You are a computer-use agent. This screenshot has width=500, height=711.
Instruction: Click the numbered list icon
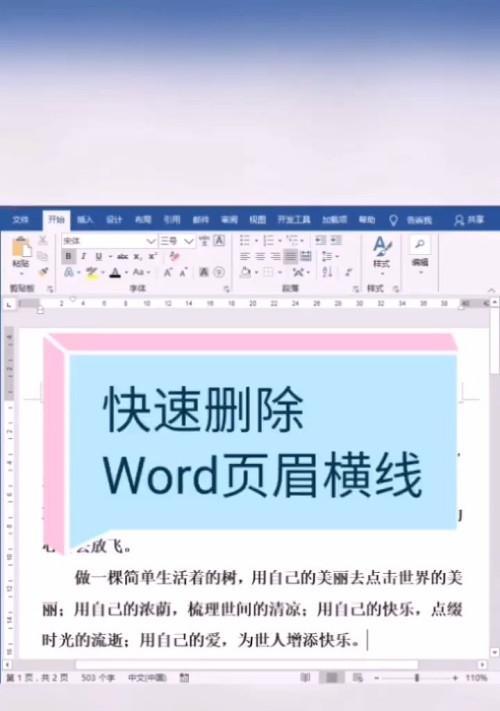(x=268, y=240)
